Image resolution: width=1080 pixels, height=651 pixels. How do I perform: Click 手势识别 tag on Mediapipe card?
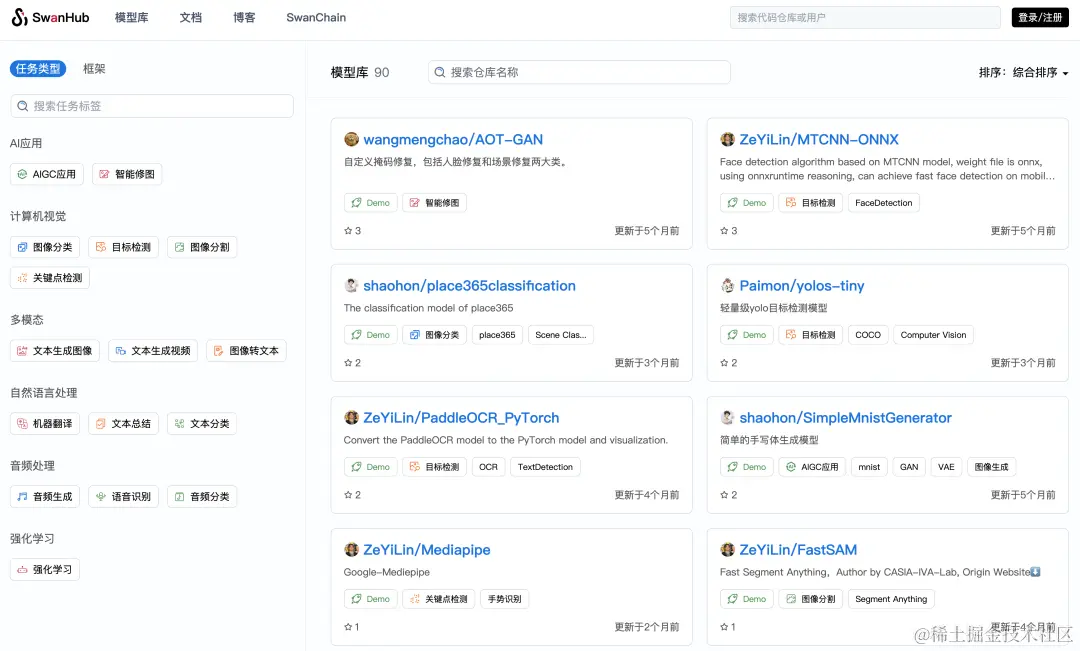pos(505,599)
